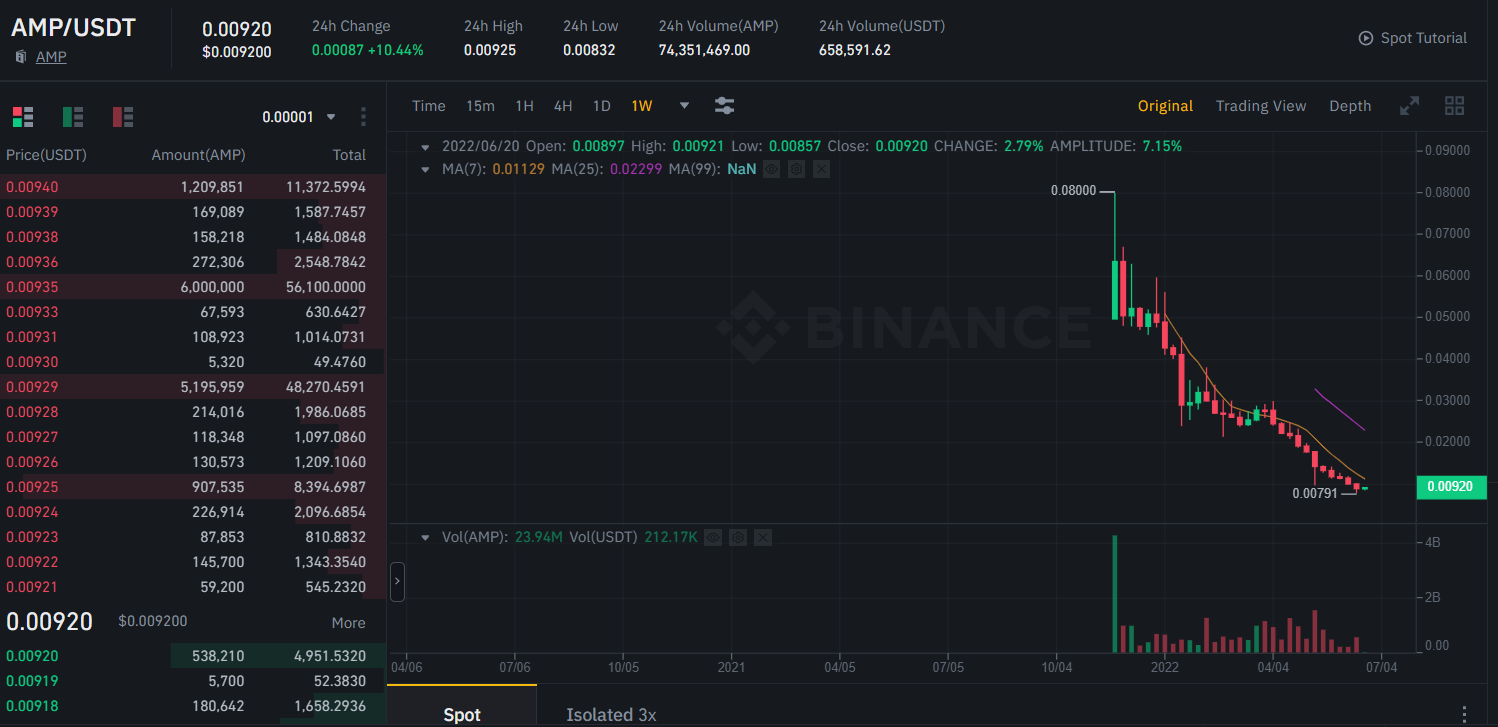Open MA indicator settings gear
Viewport: 1498px width, 727px height.
[x=796, y=169]
